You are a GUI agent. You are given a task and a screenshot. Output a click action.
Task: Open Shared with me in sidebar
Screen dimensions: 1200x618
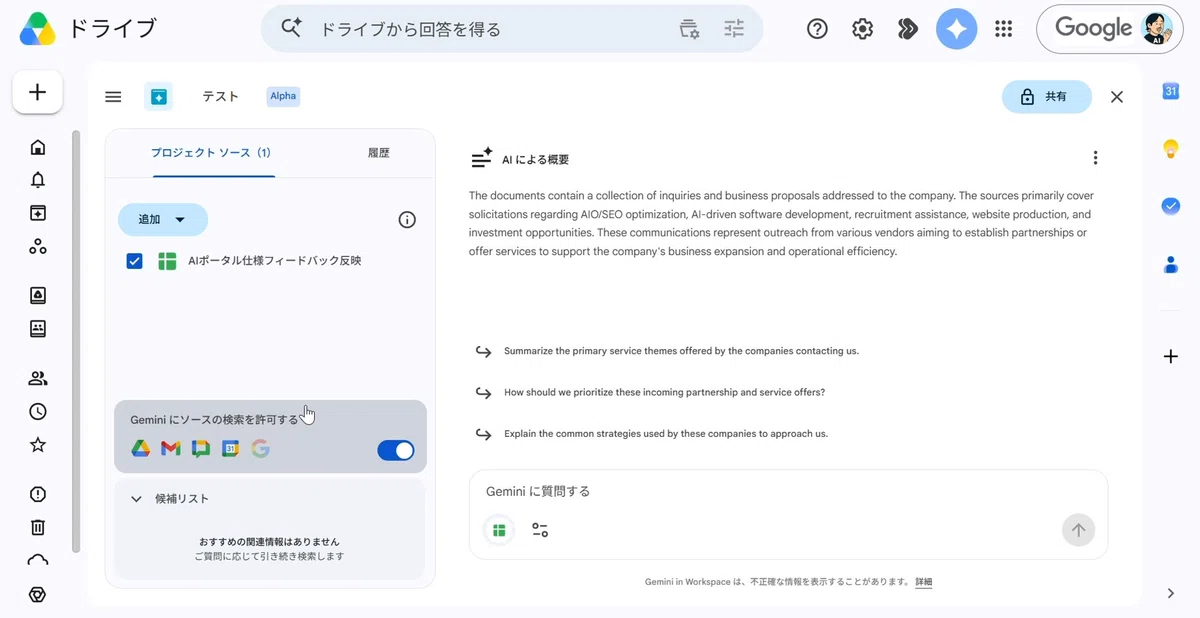tap(38, 378)
